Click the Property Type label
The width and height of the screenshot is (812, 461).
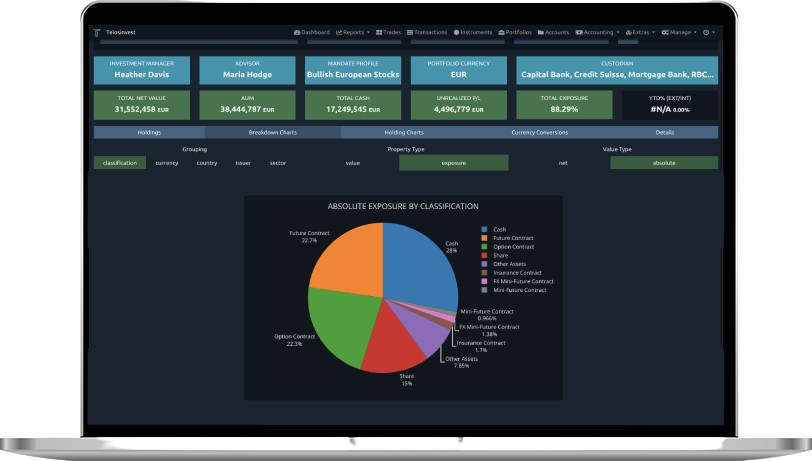(x=406, y=149)
